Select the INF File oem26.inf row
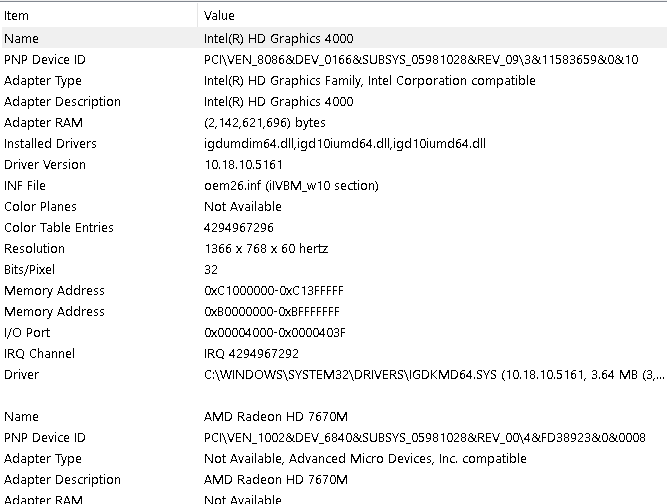667x504 pixels. point(334,185)
